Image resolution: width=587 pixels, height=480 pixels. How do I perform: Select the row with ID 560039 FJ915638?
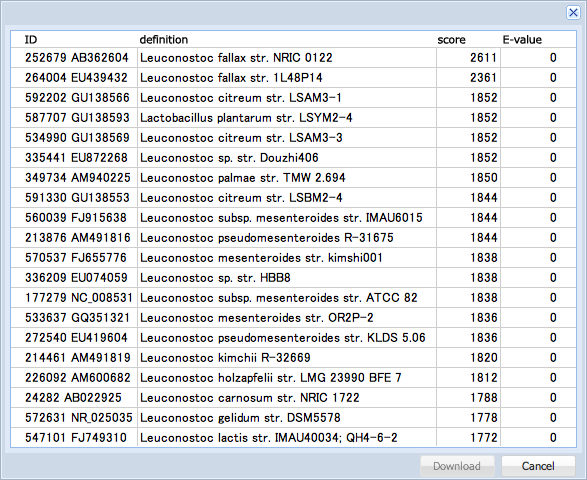pos(293,218)
